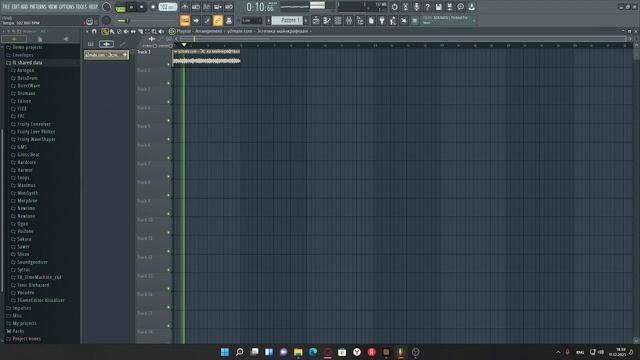
Task: Expand the Misc folder in browser
Action: coord(17,316)
